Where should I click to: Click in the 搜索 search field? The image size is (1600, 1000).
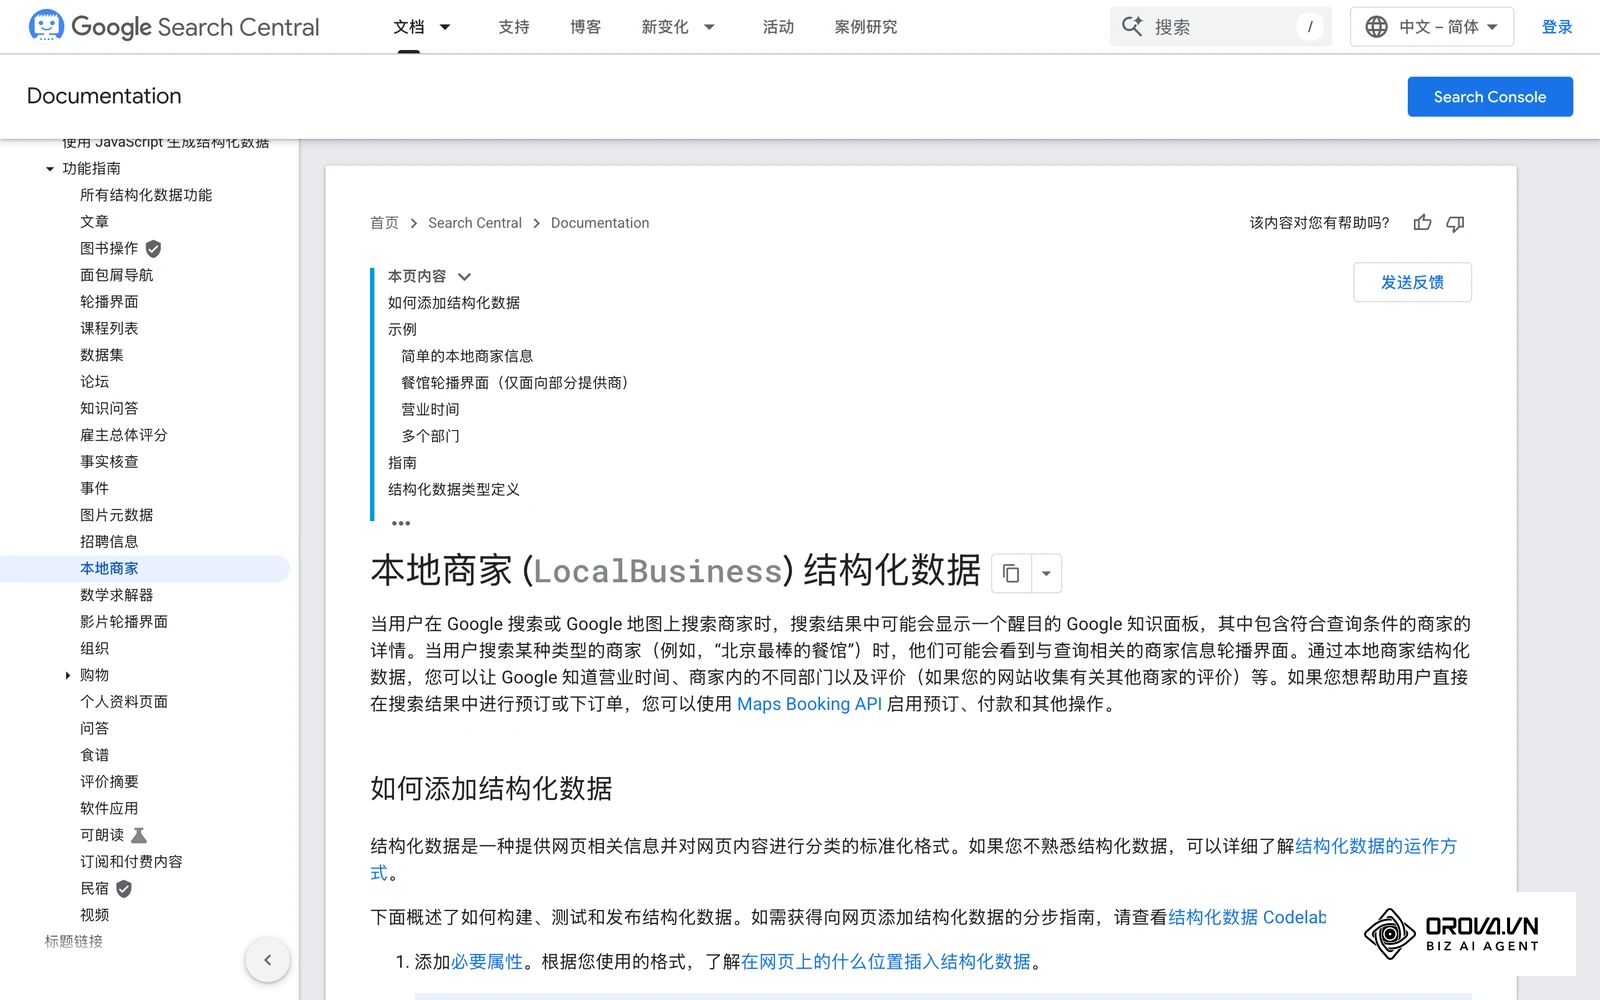1220,27
